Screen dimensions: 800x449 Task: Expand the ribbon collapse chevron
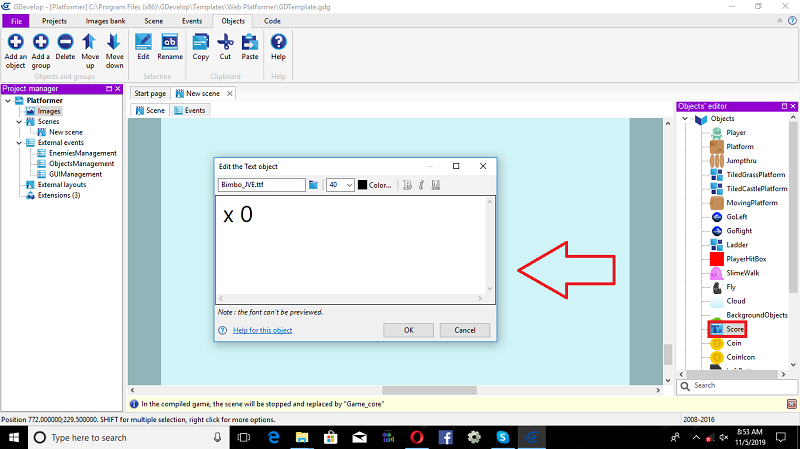pyautogui.click(x=780, y=21)
